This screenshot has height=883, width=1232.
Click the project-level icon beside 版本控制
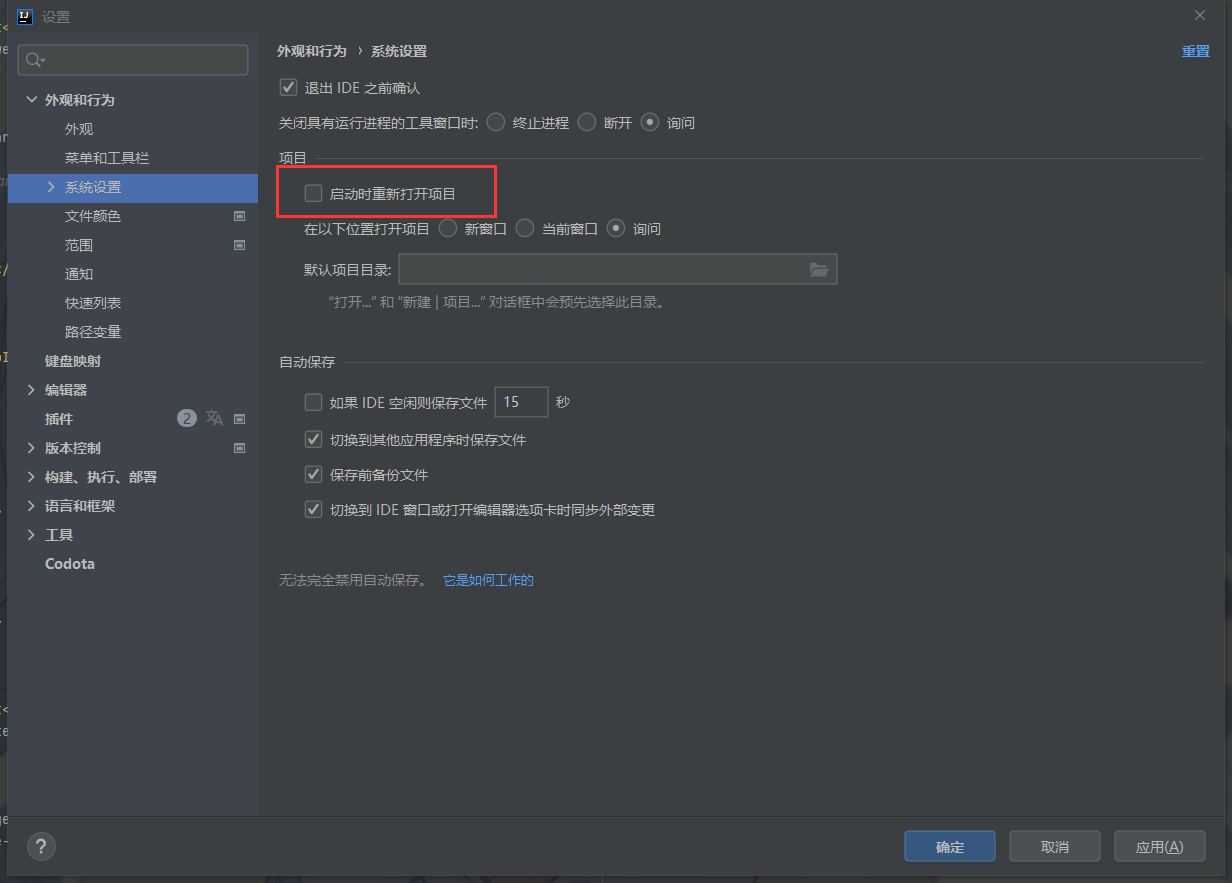point(240,448)
